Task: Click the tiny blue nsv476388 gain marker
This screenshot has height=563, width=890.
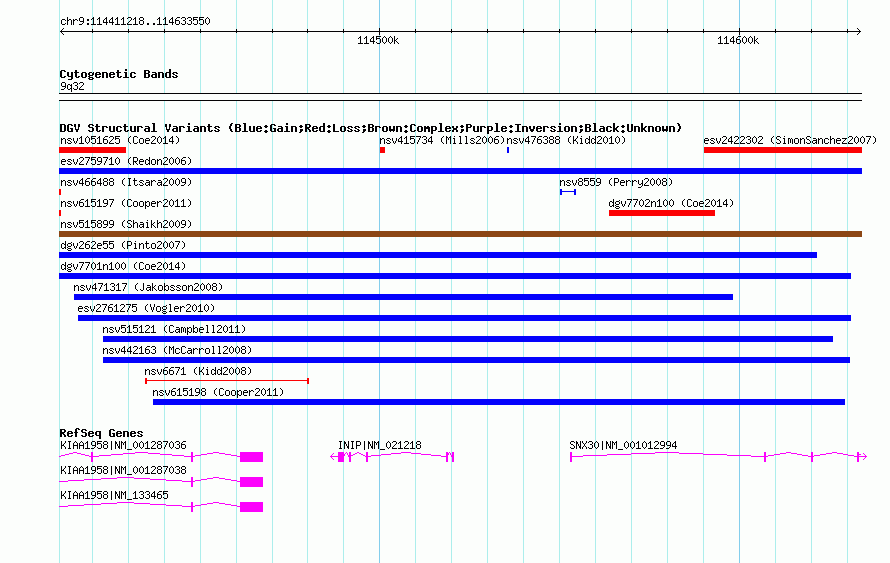Action: (508, 150)
